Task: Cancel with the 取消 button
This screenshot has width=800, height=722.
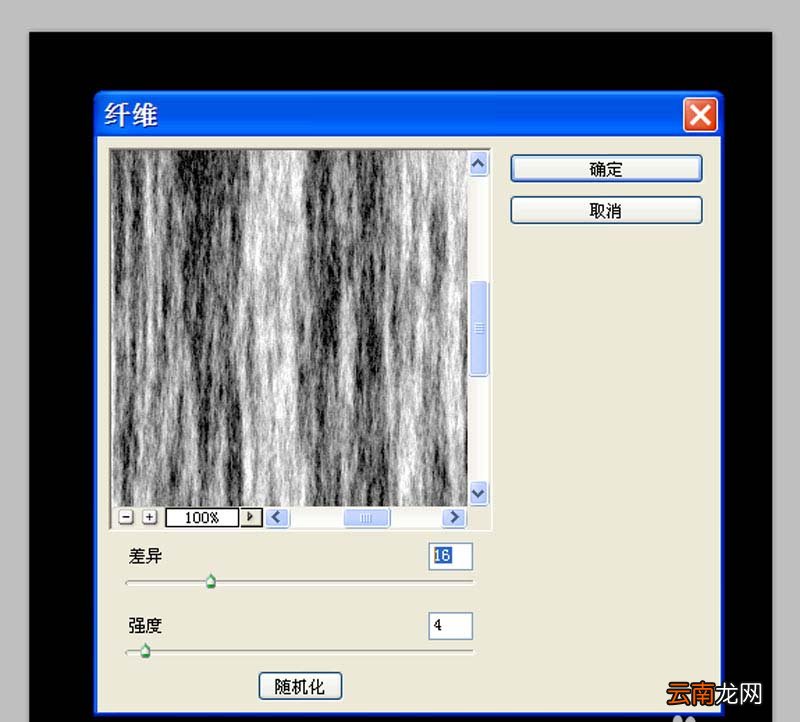Action: [x=606, y=210]
